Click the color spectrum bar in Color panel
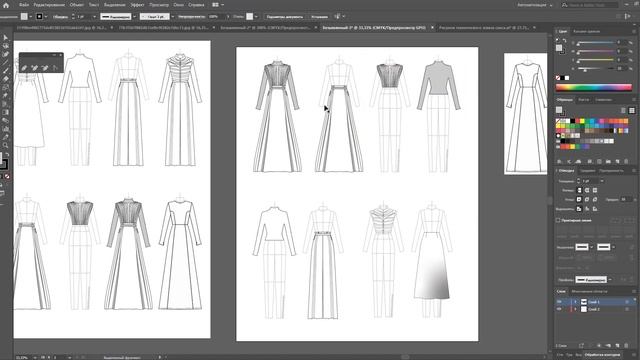Image resolution: width=640 pixels, height=360 pixels. coord(594,88)
